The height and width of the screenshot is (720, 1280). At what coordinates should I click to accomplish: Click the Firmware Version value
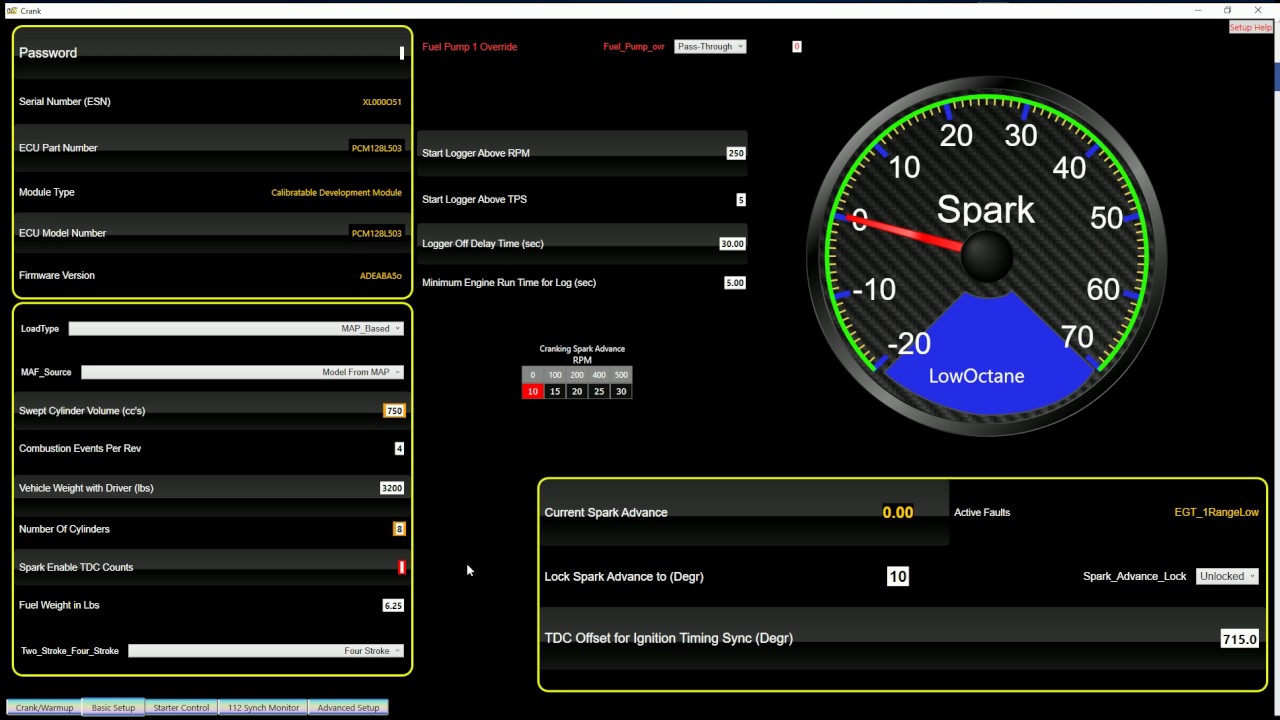pyautogui.click(x=381, y=276)
